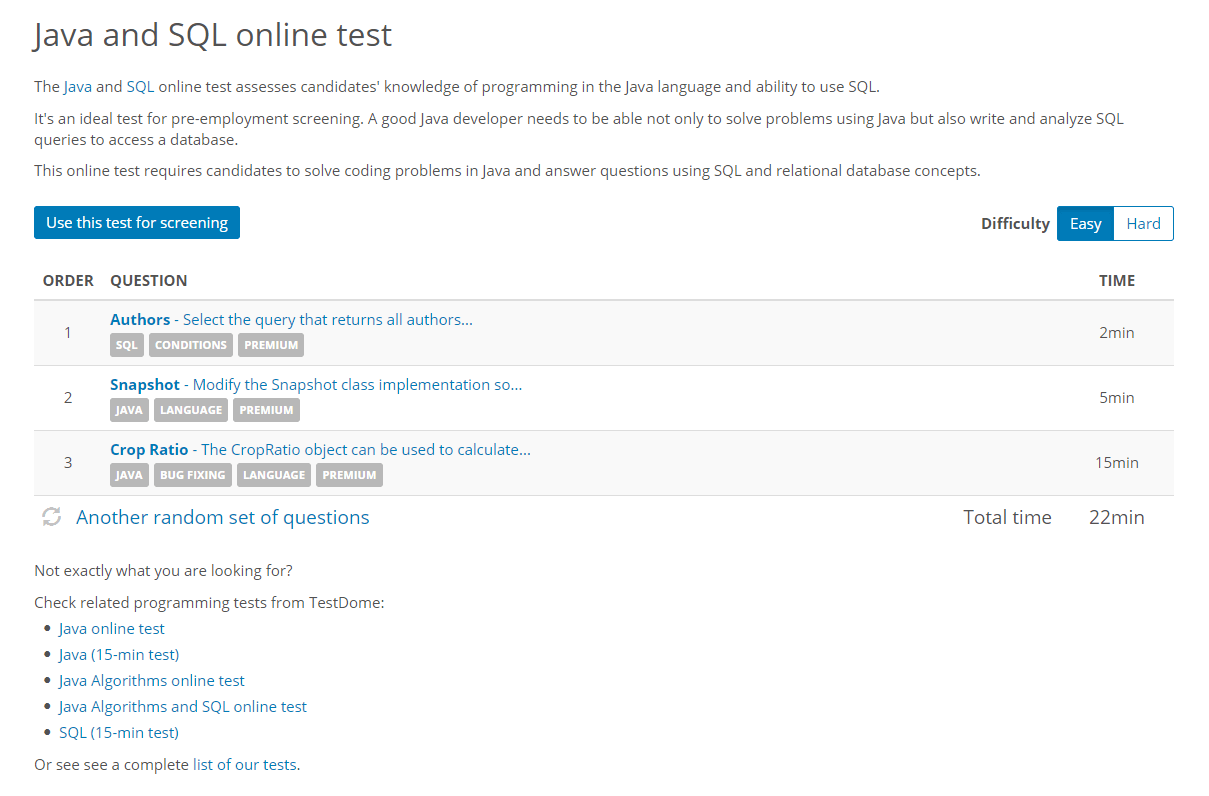The image size is (1209, 796).
Task: Click PREMIUM tag on Snapshot row
Action: click(266, 410)
